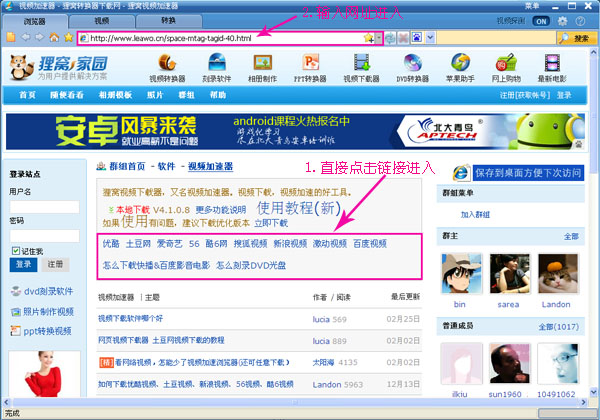
Task: Open the 视频下载器 film icon
Action: point(361,62)
